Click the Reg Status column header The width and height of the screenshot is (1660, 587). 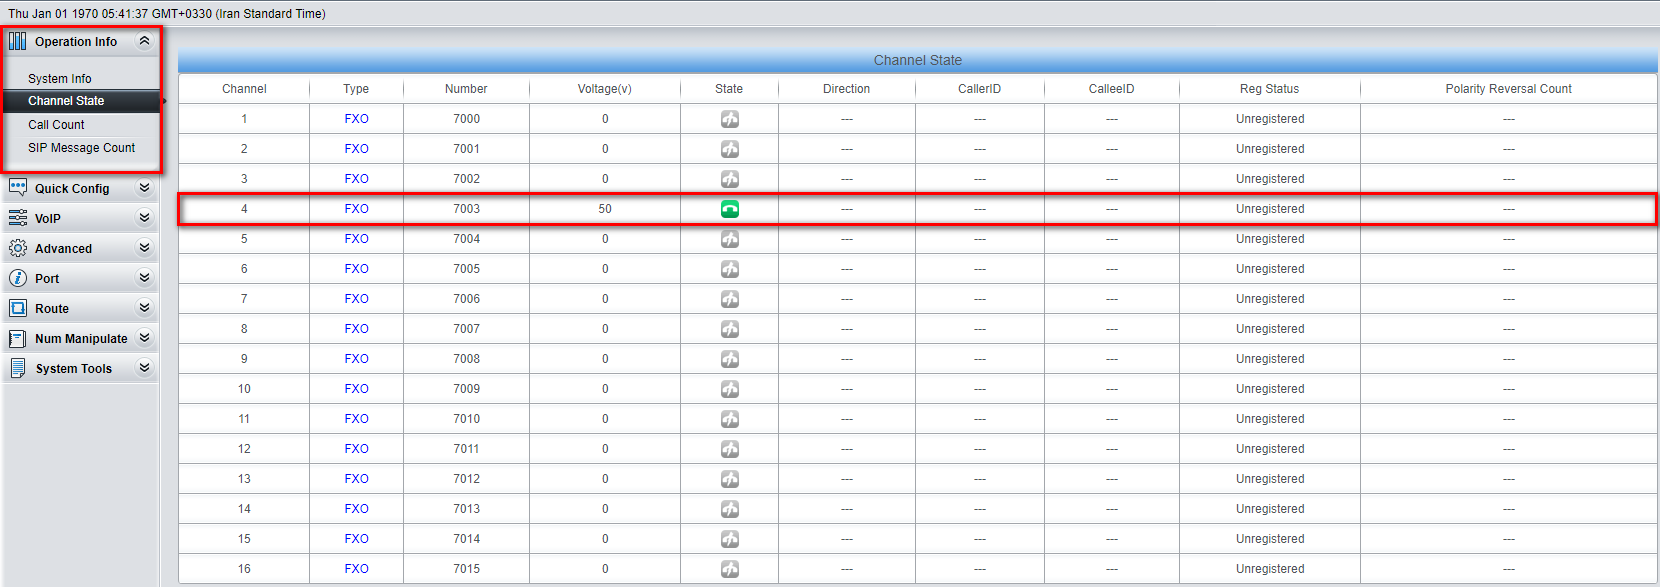(x=1269, y=89)
